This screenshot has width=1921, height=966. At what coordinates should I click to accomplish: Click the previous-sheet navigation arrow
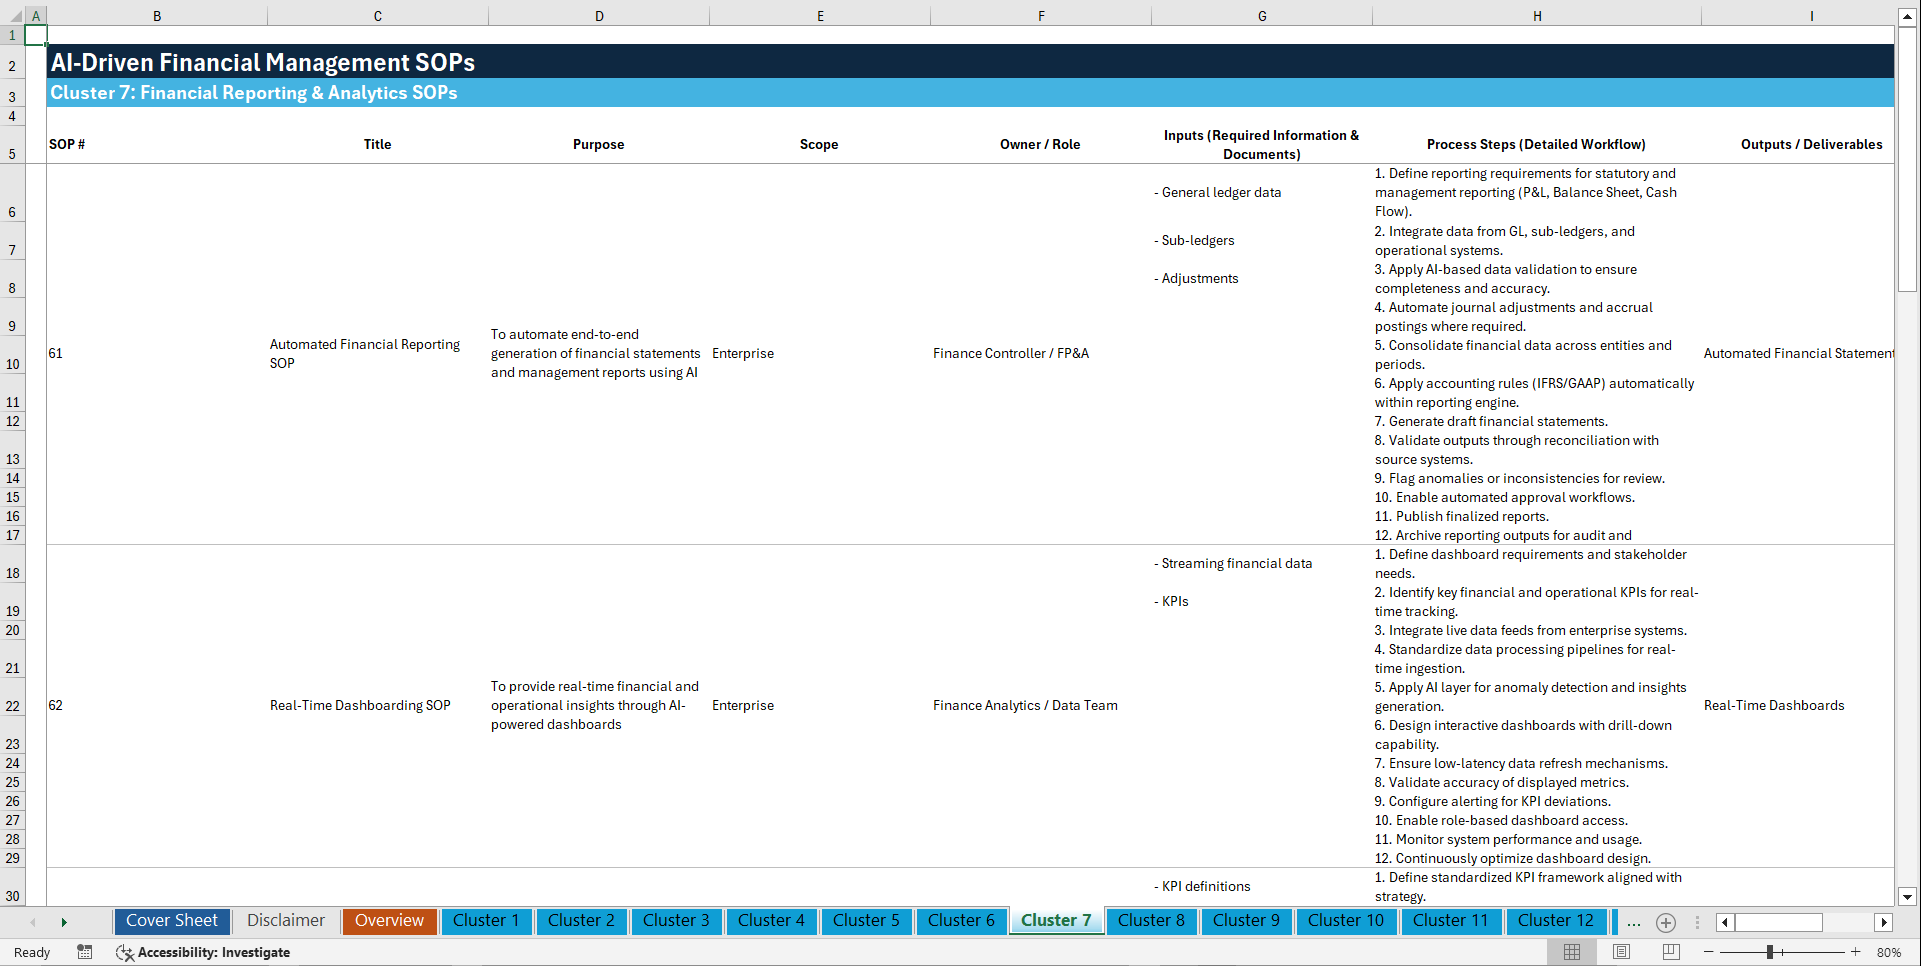pyautogui.click(x=33, y=922)
